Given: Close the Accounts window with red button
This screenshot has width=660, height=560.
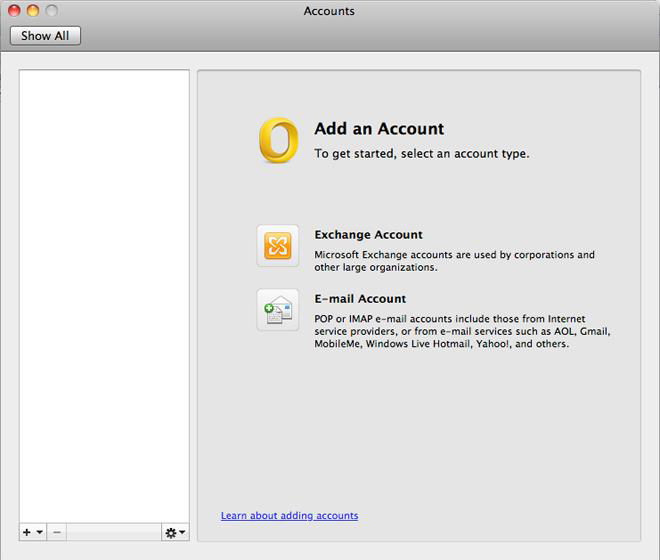Looking at the screenshot, I should coord(13,12).
